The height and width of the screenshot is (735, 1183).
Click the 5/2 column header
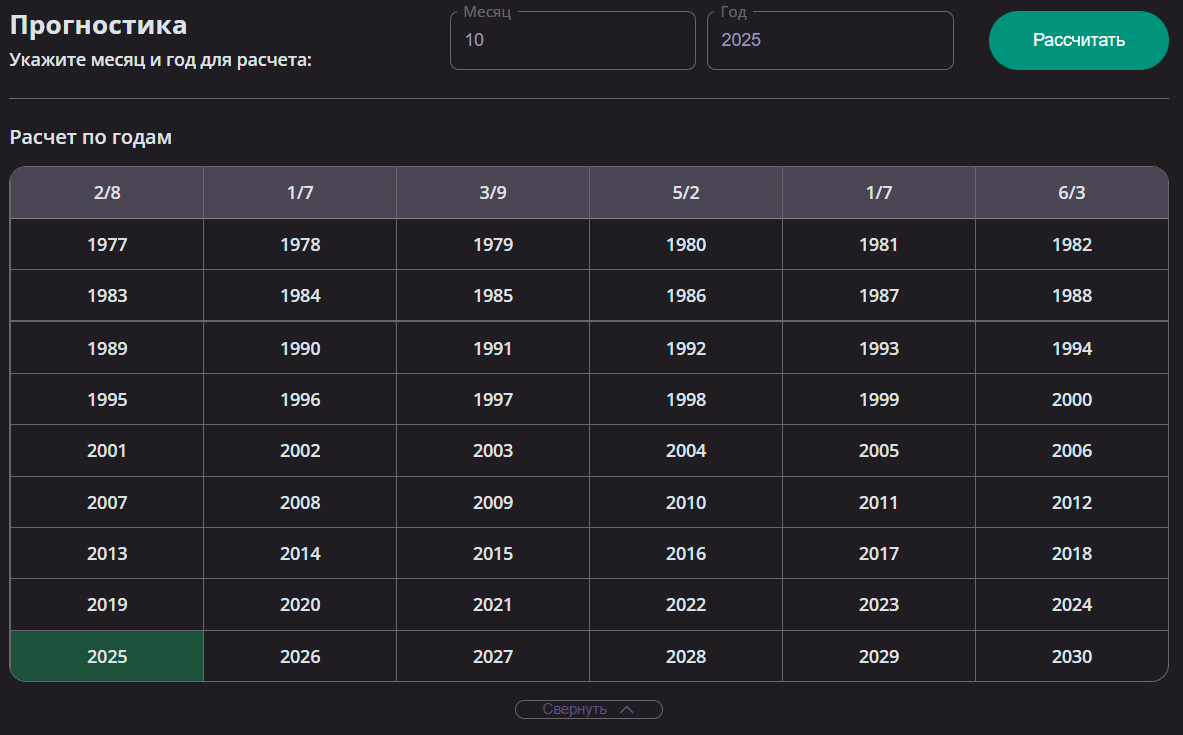point(686,192)
